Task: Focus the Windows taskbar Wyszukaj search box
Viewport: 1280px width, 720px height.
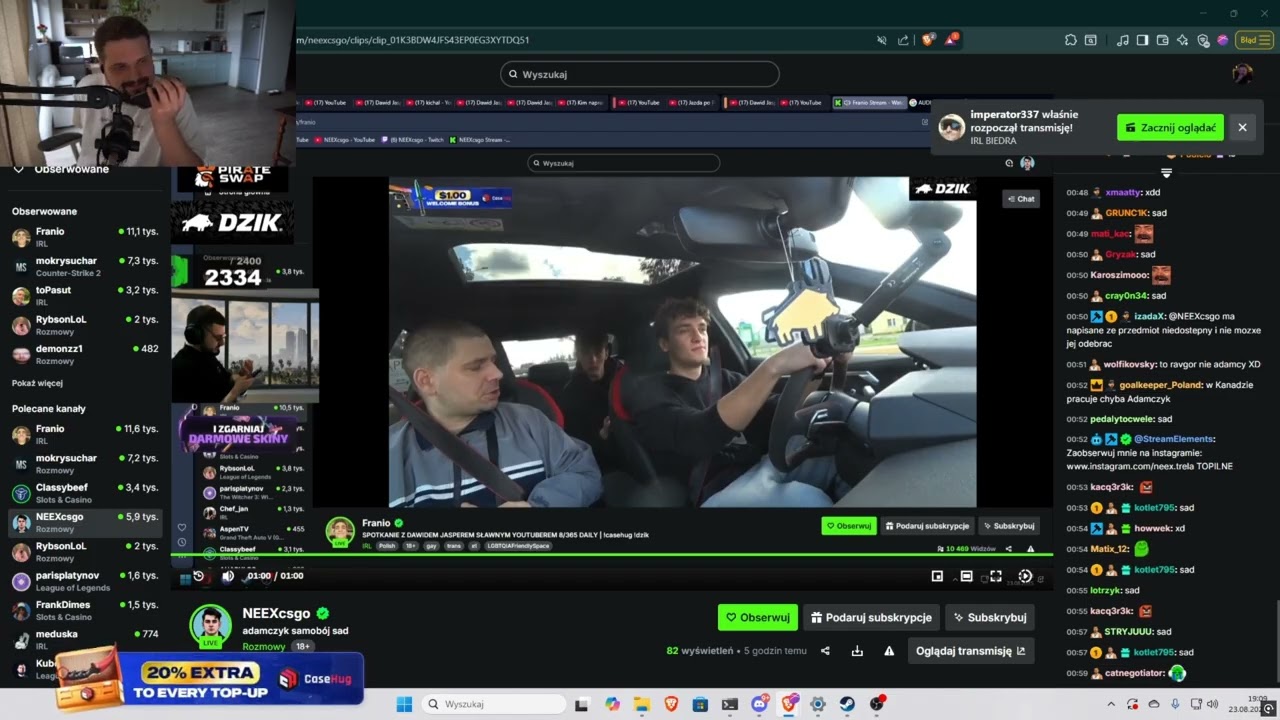Action: [x=493, y=704]
